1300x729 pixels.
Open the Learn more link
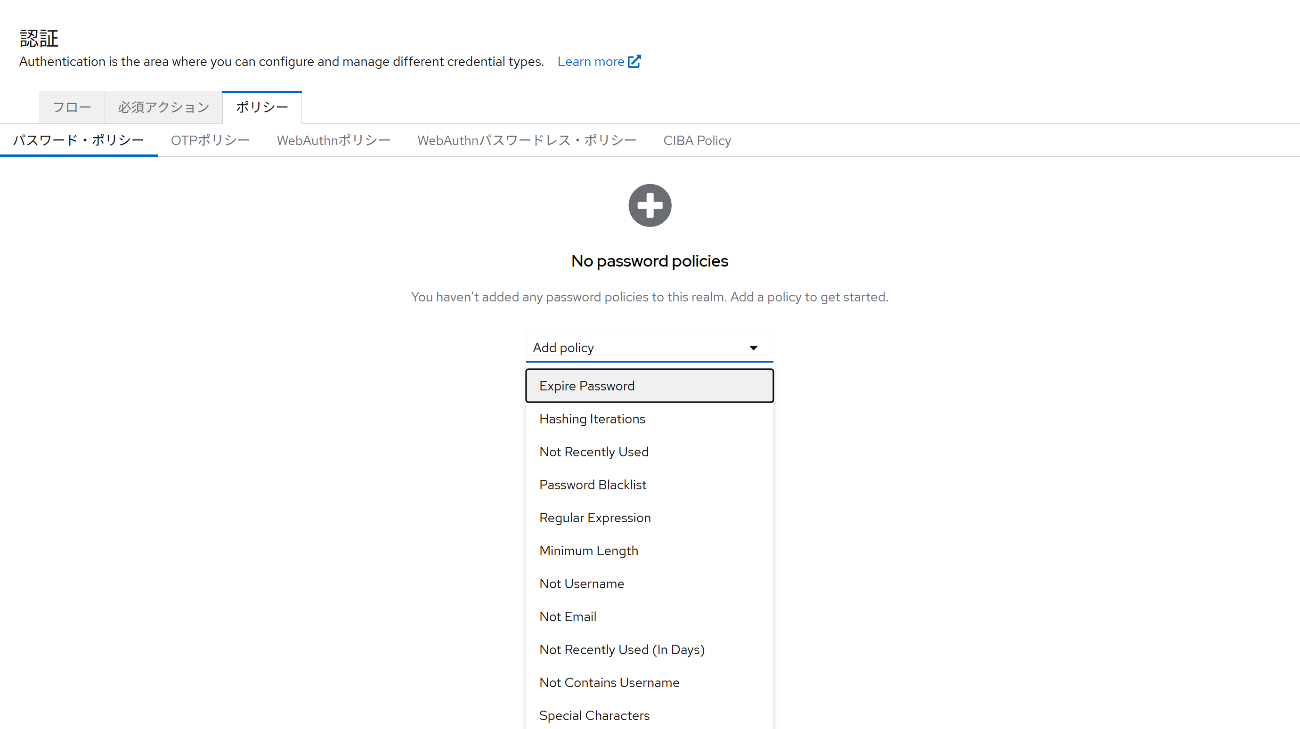[590, 62]
